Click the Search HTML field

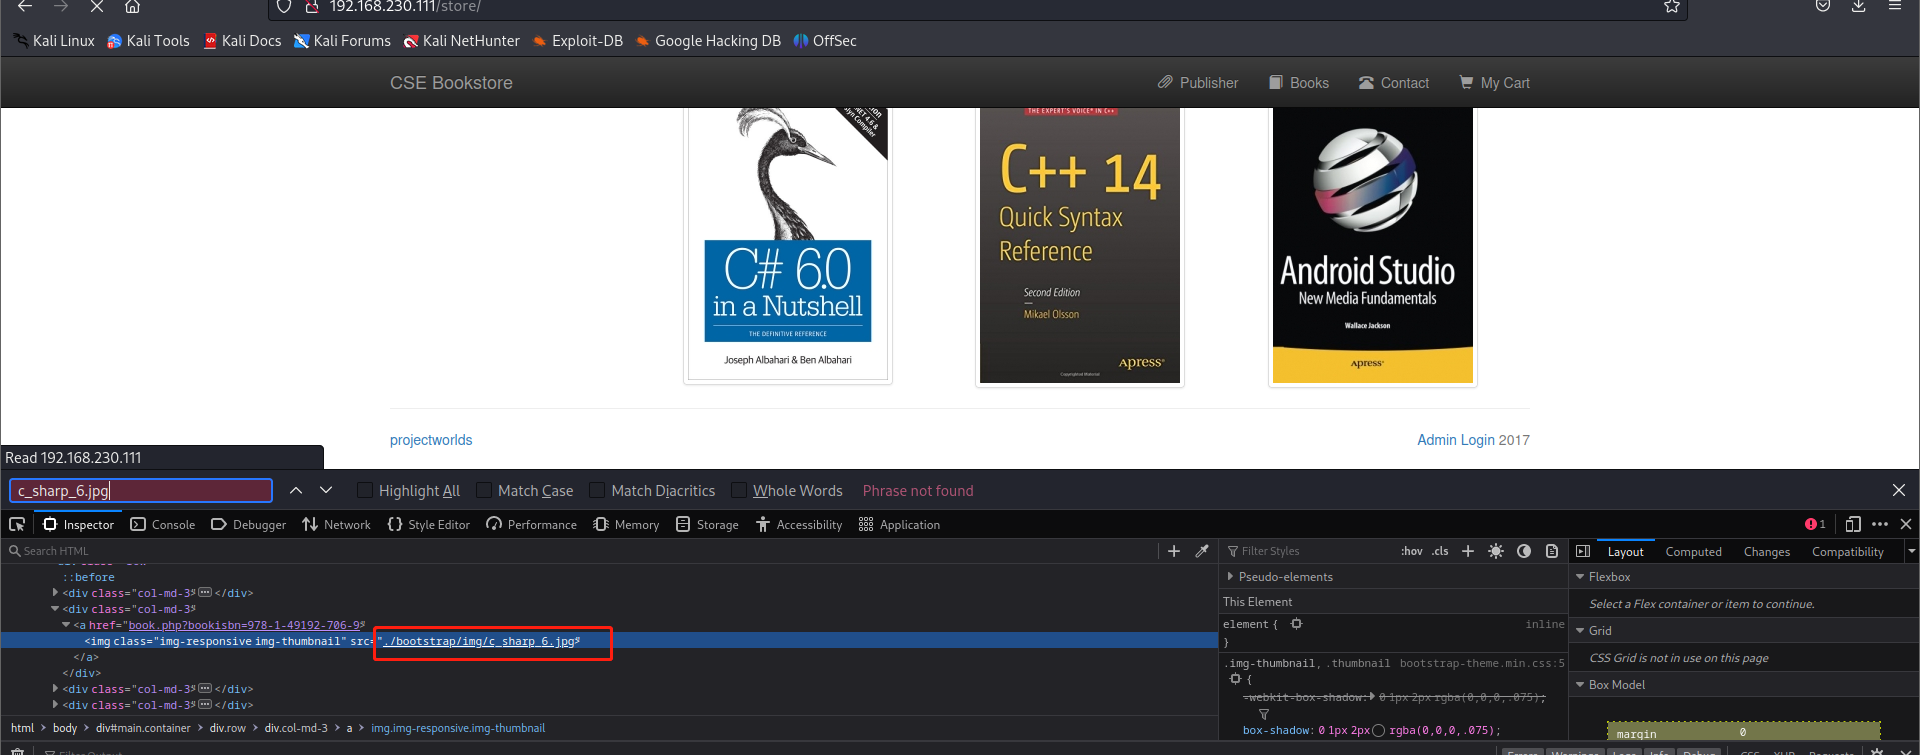click(580, 551)
